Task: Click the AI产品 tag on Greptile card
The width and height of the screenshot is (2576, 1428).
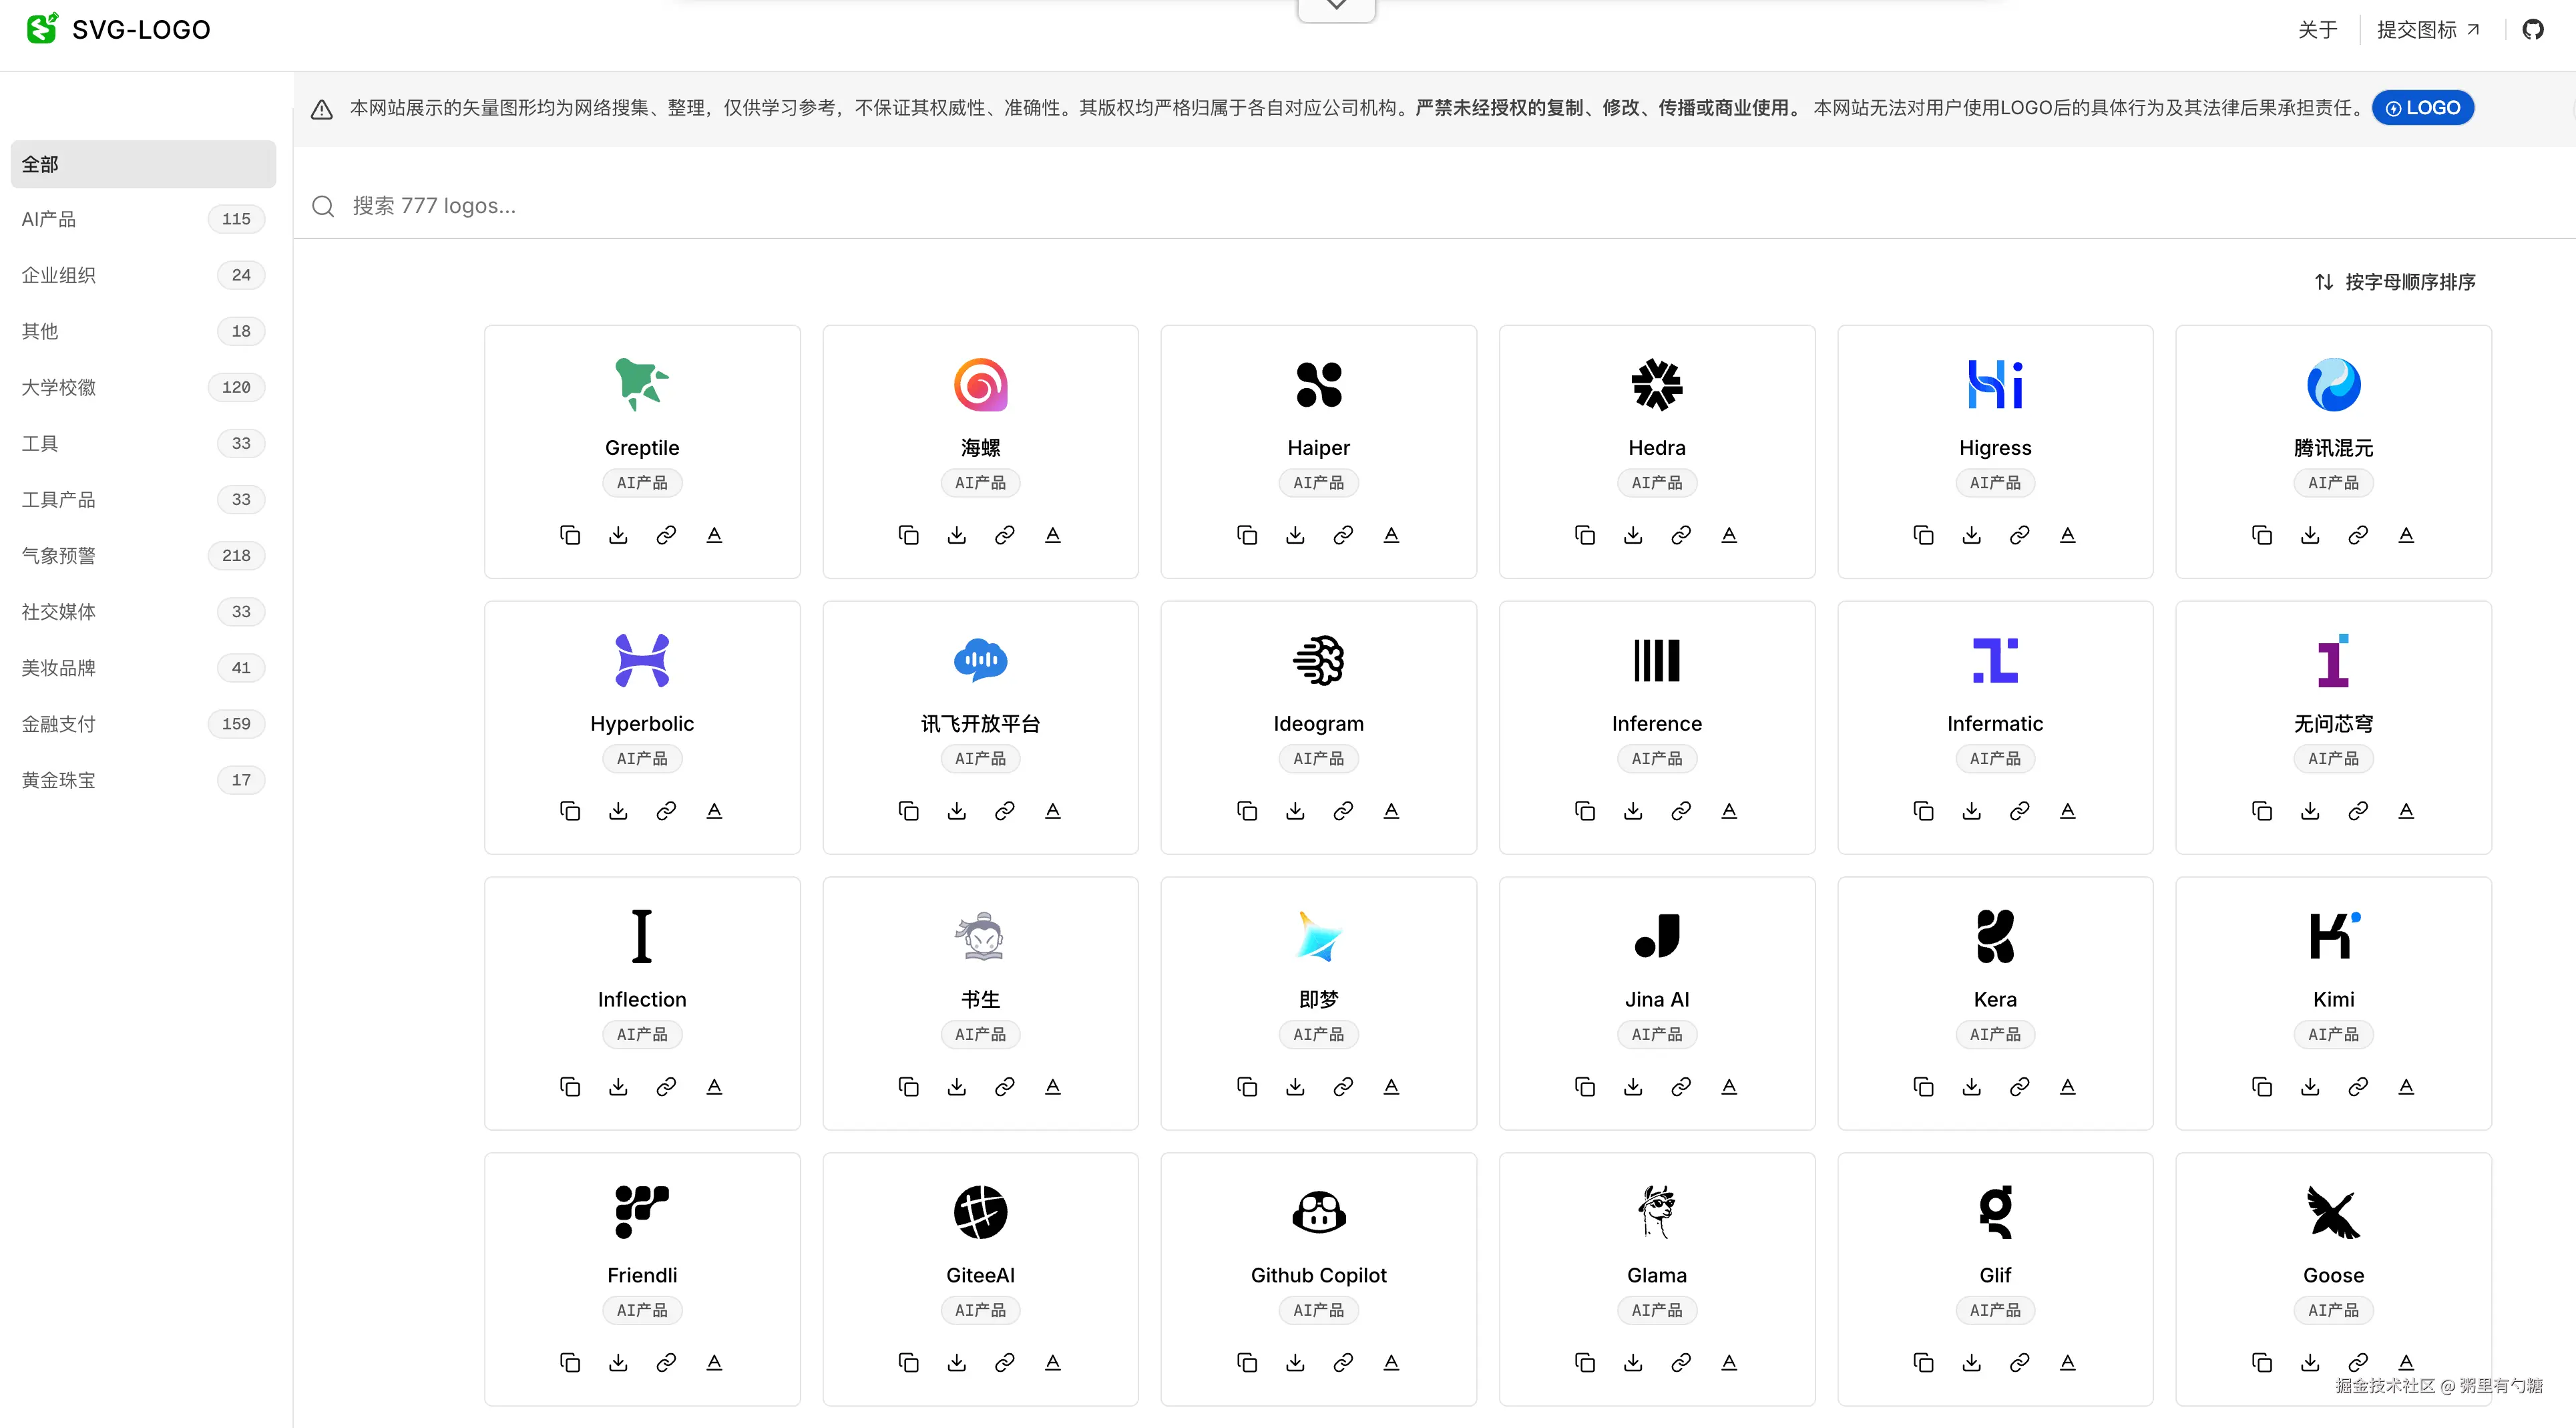Action: (642, 483)
